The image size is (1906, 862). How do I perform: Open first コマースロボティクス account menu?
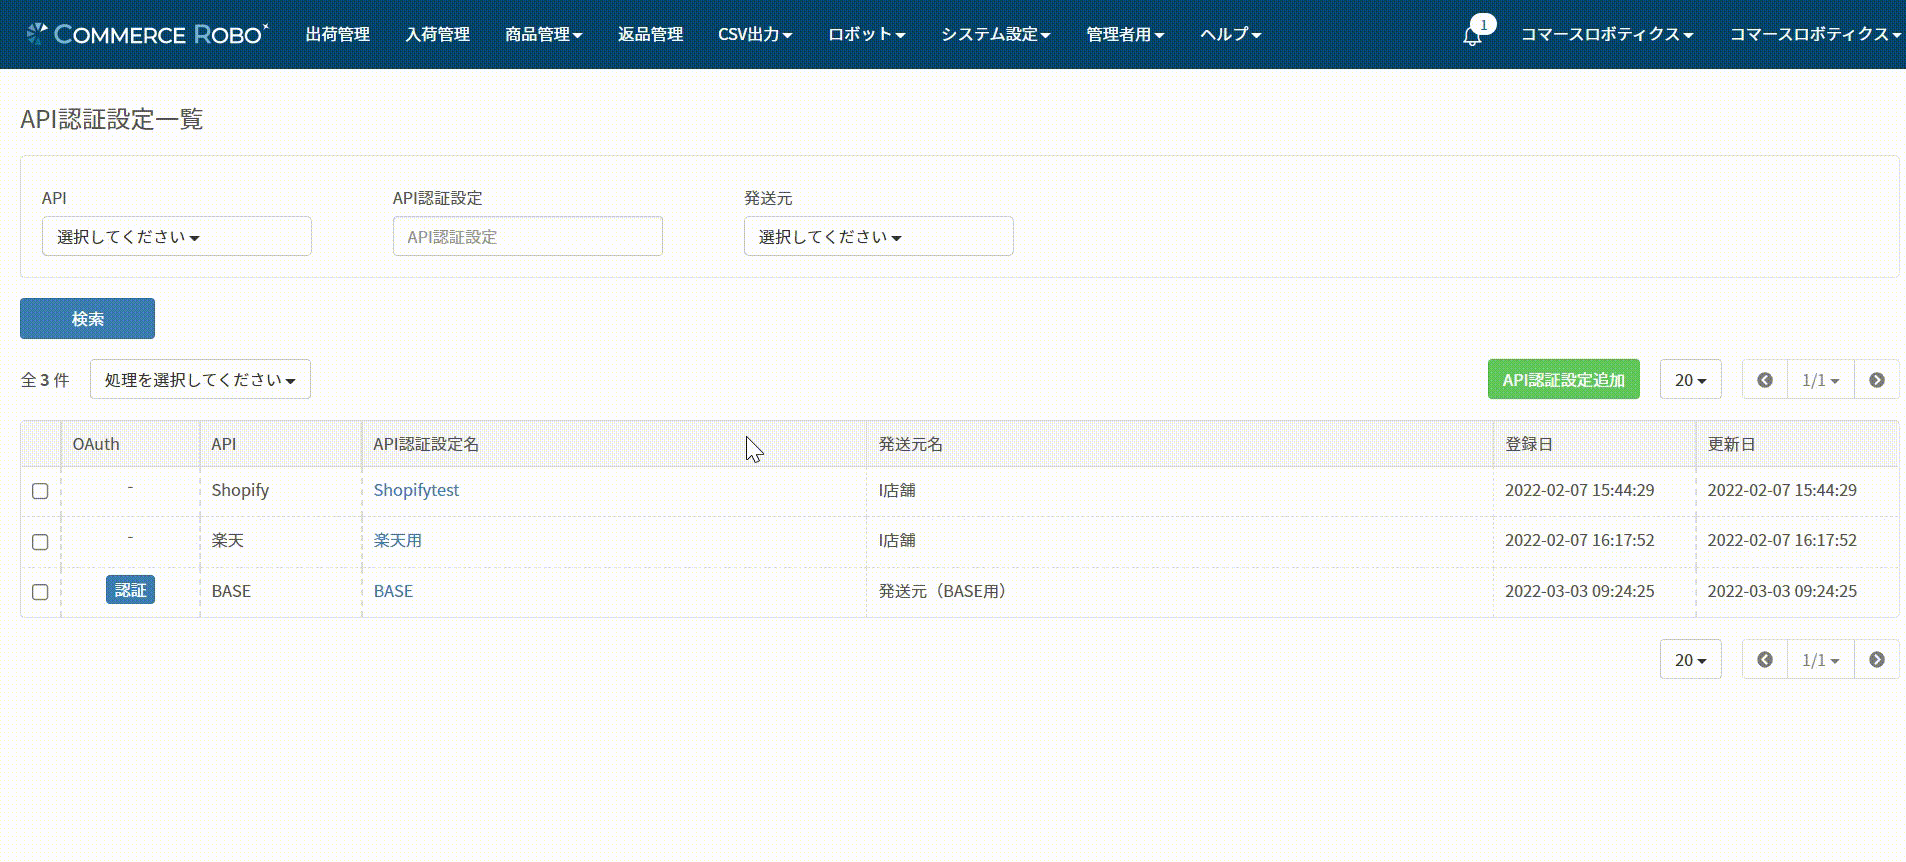[1607, 34]
